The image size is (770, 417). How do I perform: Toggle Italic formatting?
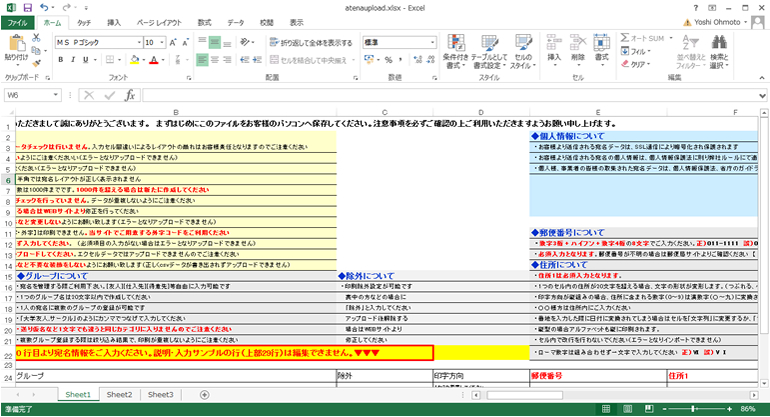coord(74,60)
